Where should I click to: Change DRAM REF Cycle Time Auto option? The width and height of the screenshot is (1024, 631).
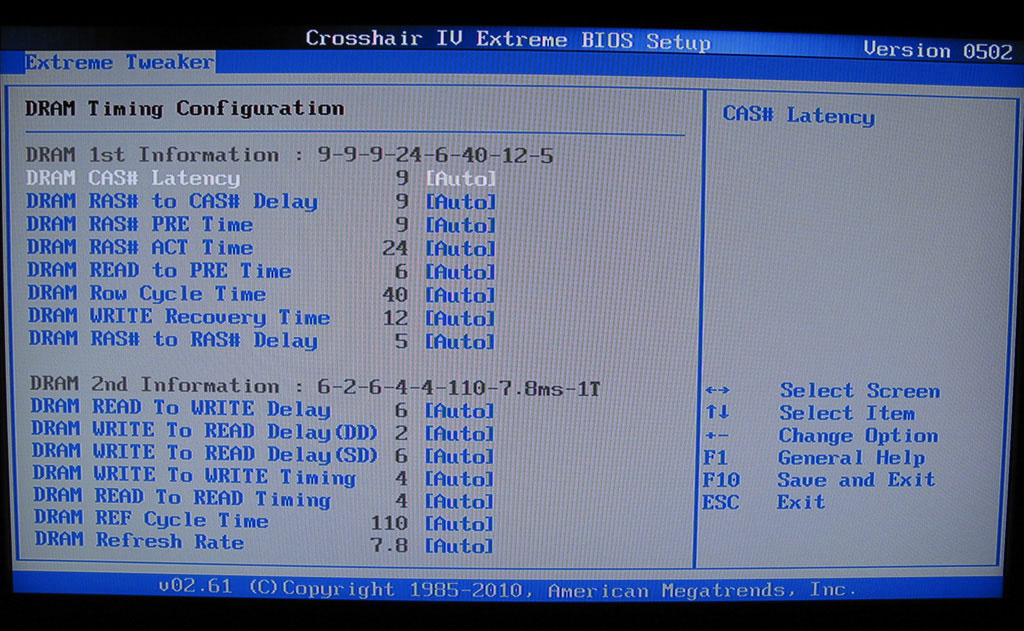(x=459, y=524)
